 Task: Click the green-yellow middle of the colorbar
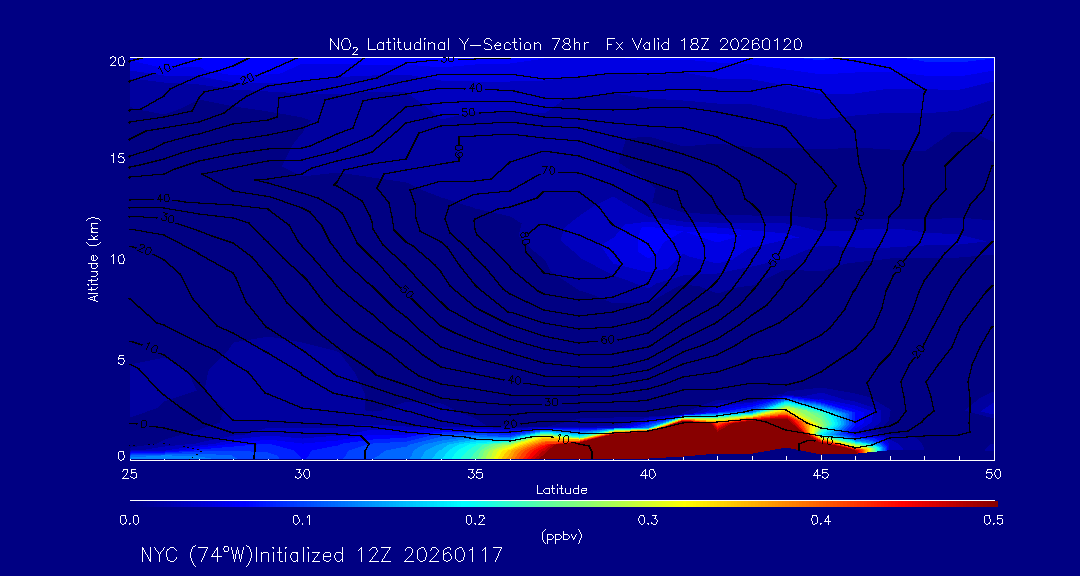pos(580,502)
